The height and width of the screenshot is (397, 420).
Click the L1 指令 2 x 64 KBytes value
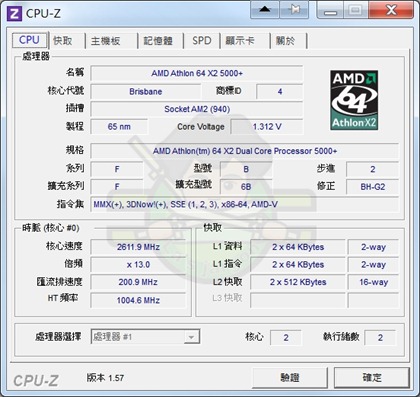tap(298, 265)
